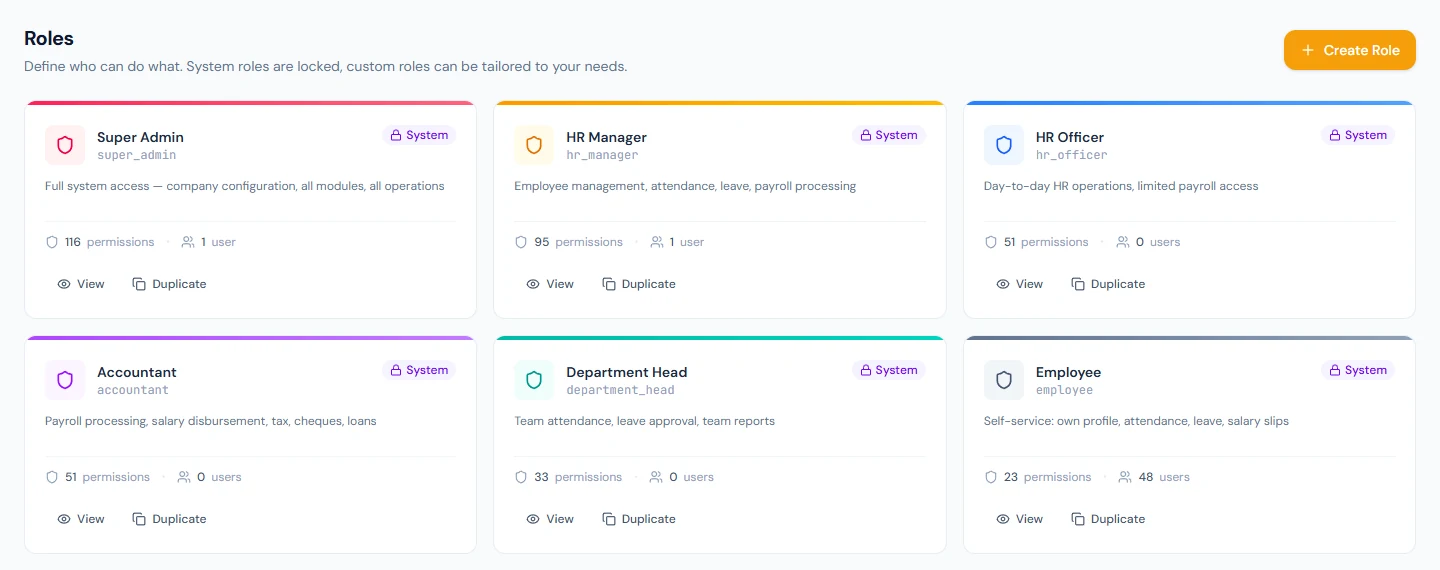Image resolution: width=1440 pixels, height=570 pixels.
Task: Click the super_admin slug text
Action: [137, 156]
